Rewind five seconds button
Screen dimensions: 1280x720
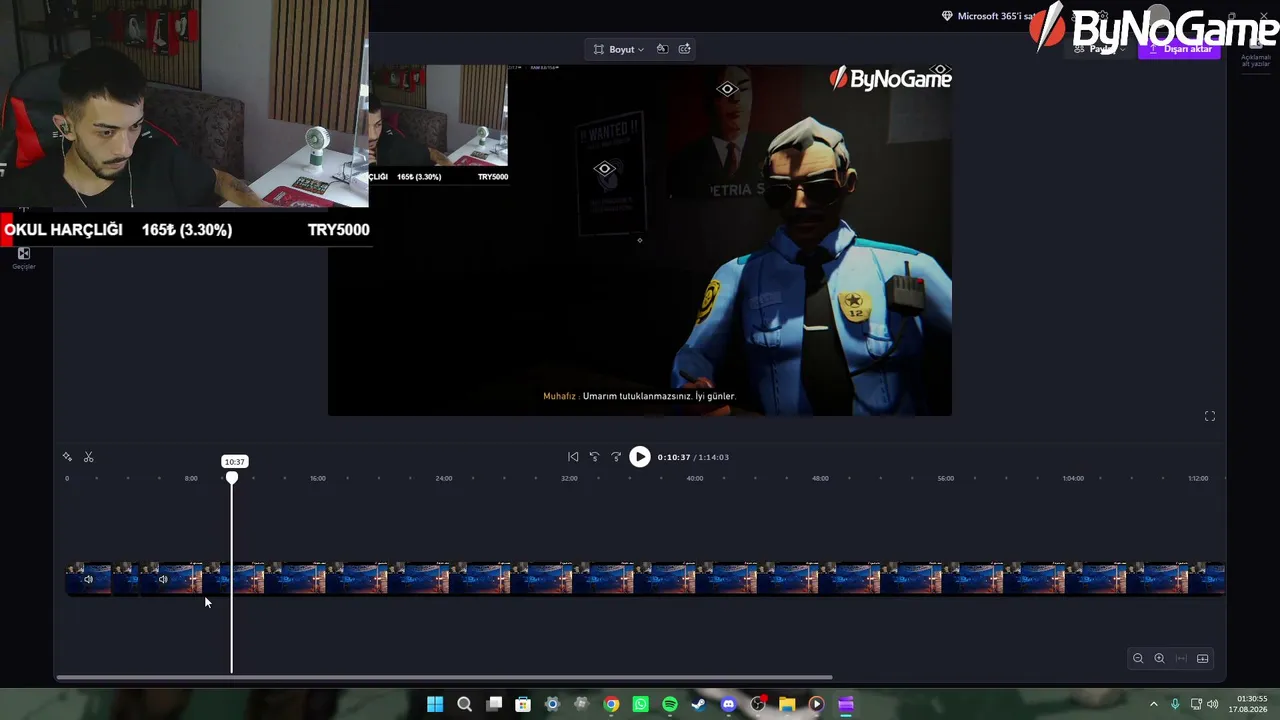click(594, 457)
